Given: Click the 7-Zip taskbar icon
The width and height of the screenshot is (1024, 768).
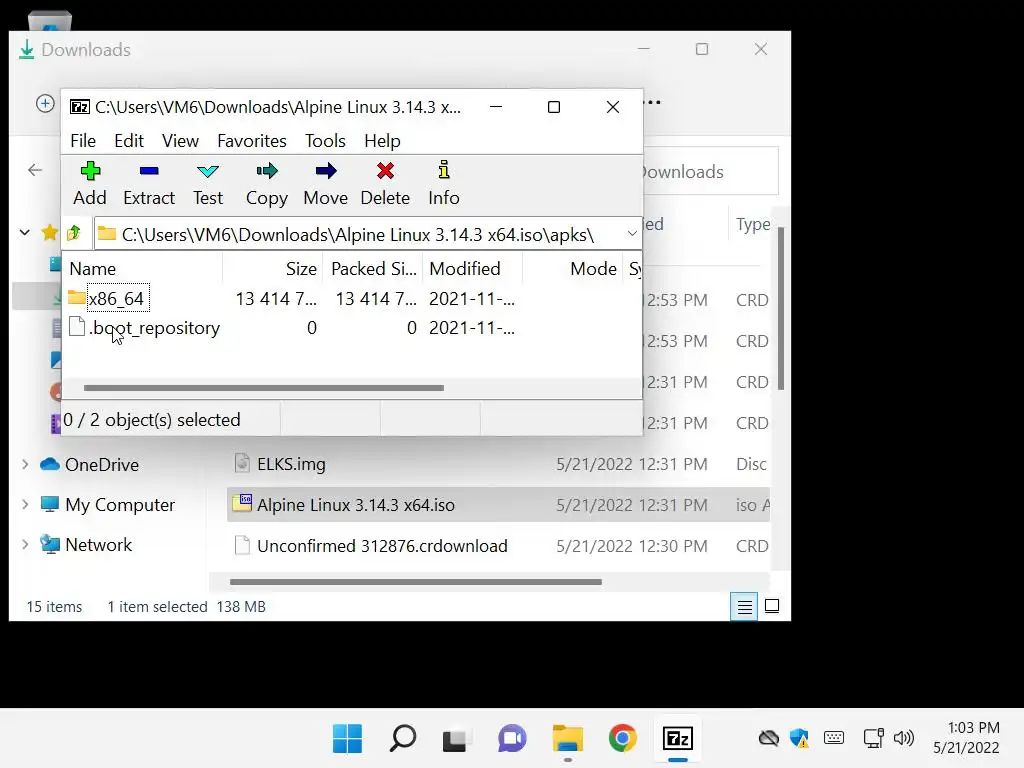Looking at the screenshot, I should (x=677, y=739).
